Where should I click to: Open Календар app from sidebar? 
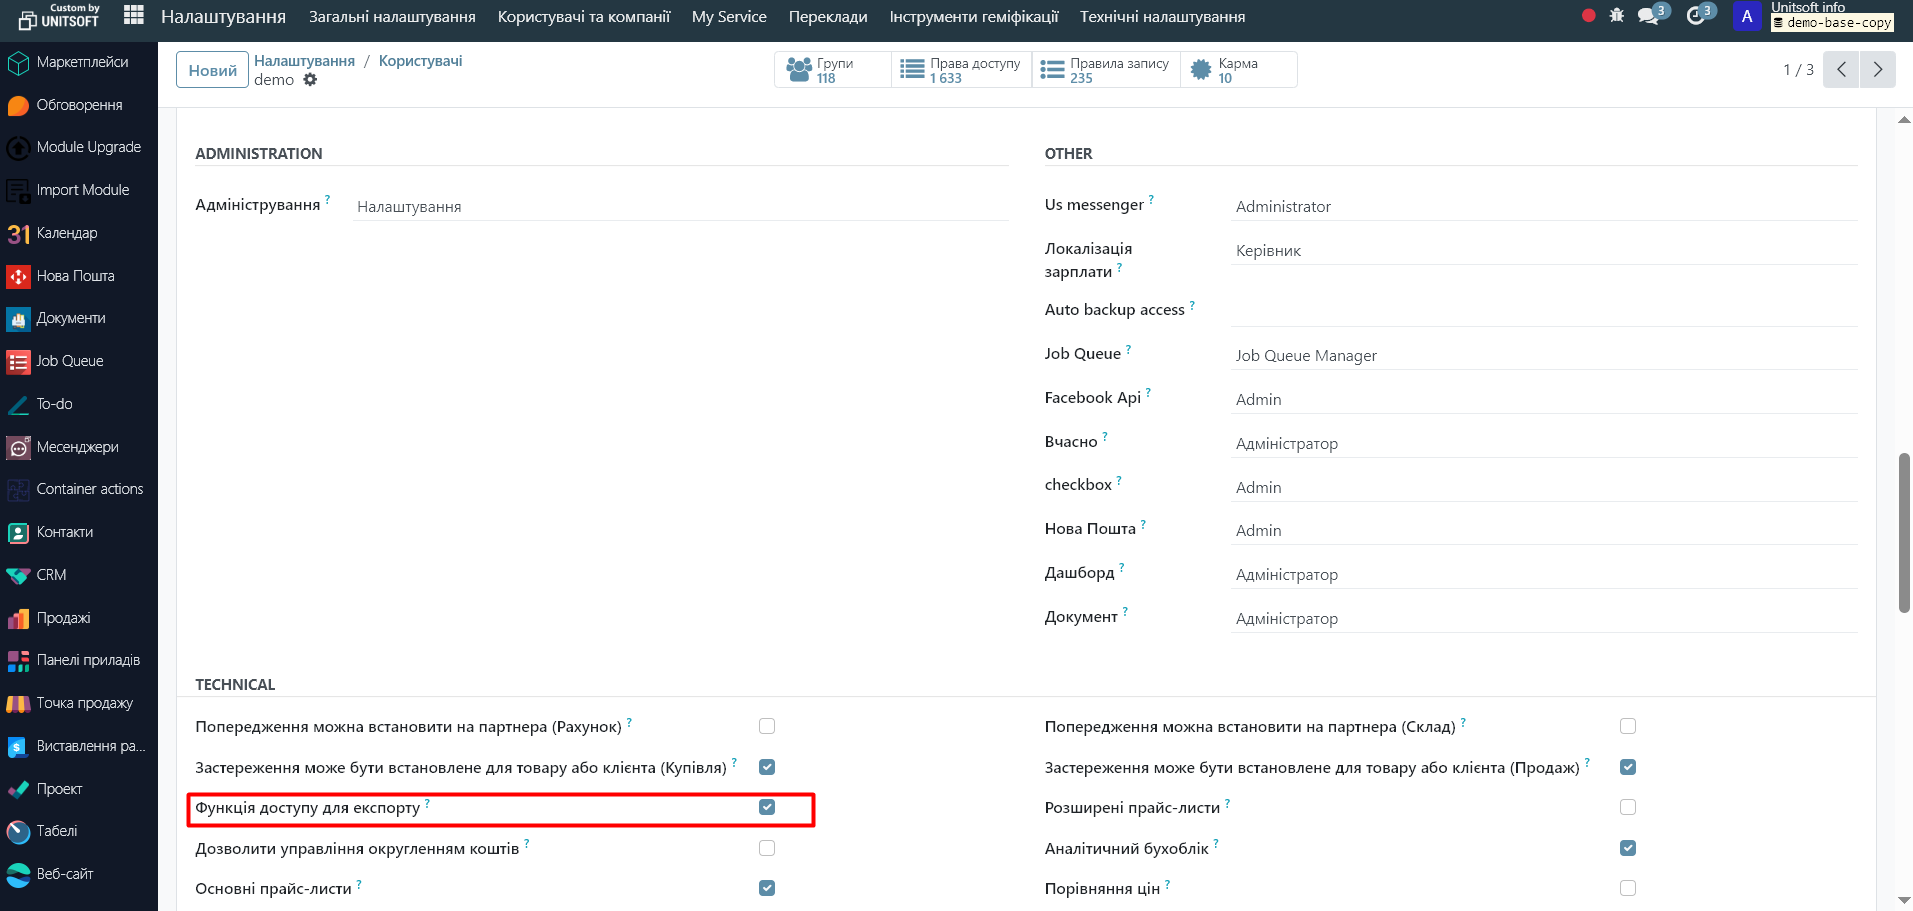[66, 233]
